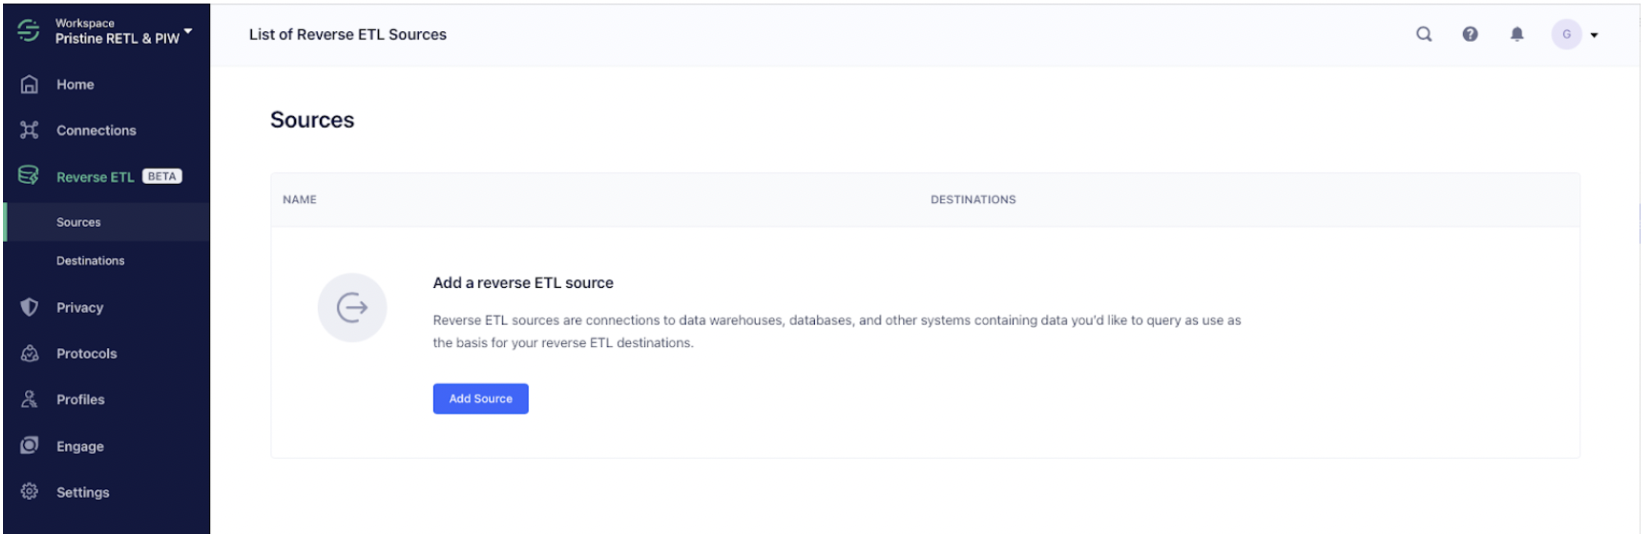Click the Engage icon in sidebar
Image resolution: width=1644 pixels, height=534 pixels.
pos(30,445)
